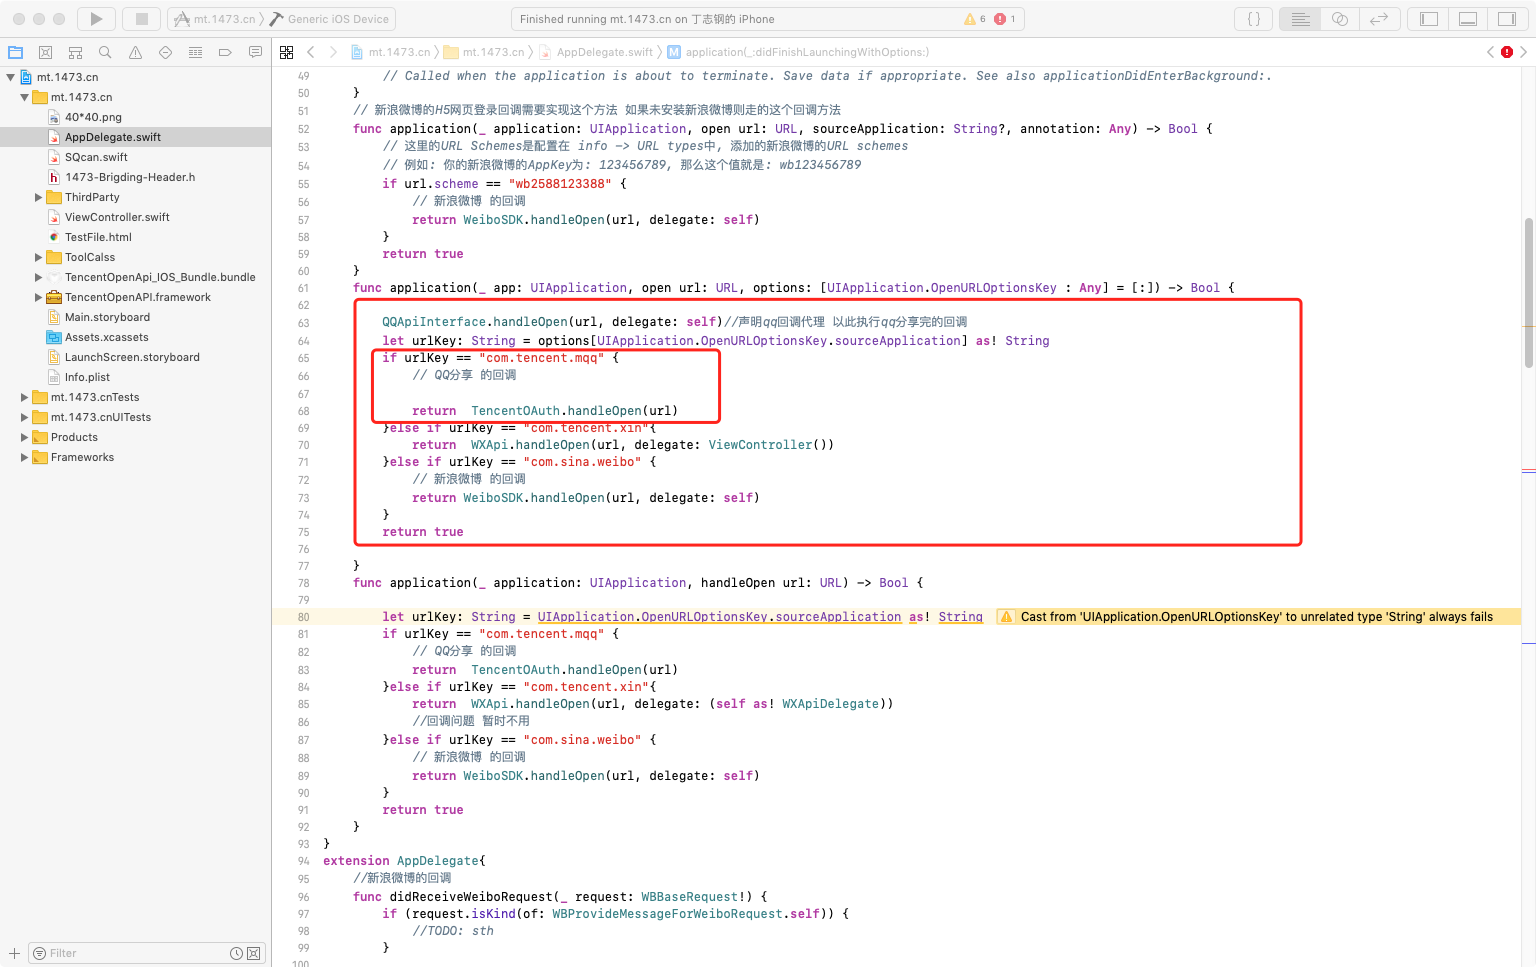Stop the running build
1536x967 pixels.
click(x=142, y=19)
